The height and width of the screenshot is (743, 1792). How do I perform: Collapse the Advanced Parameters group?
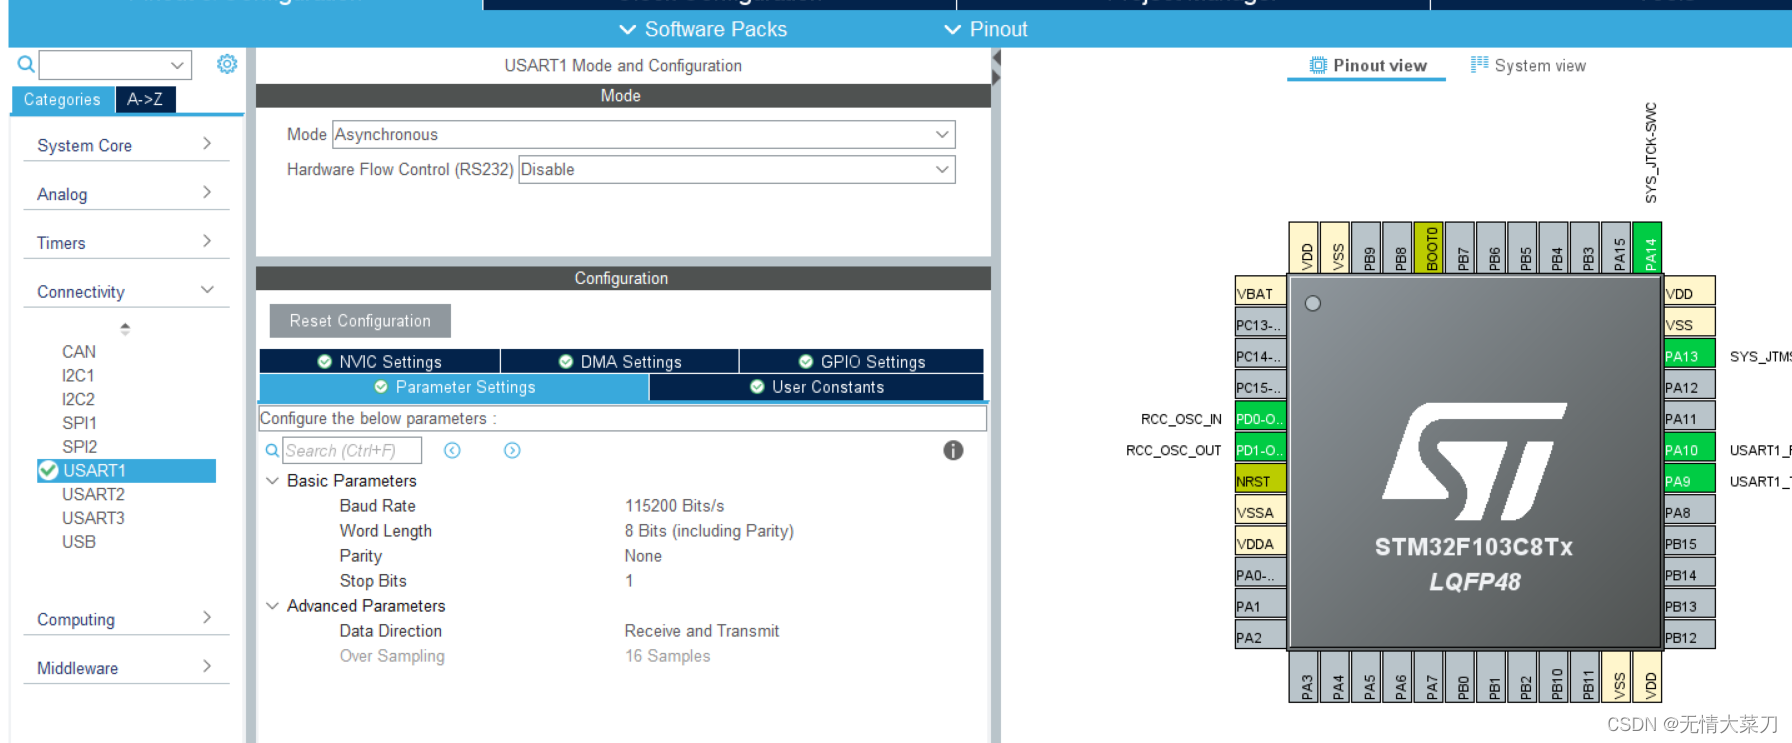(272, 606)
